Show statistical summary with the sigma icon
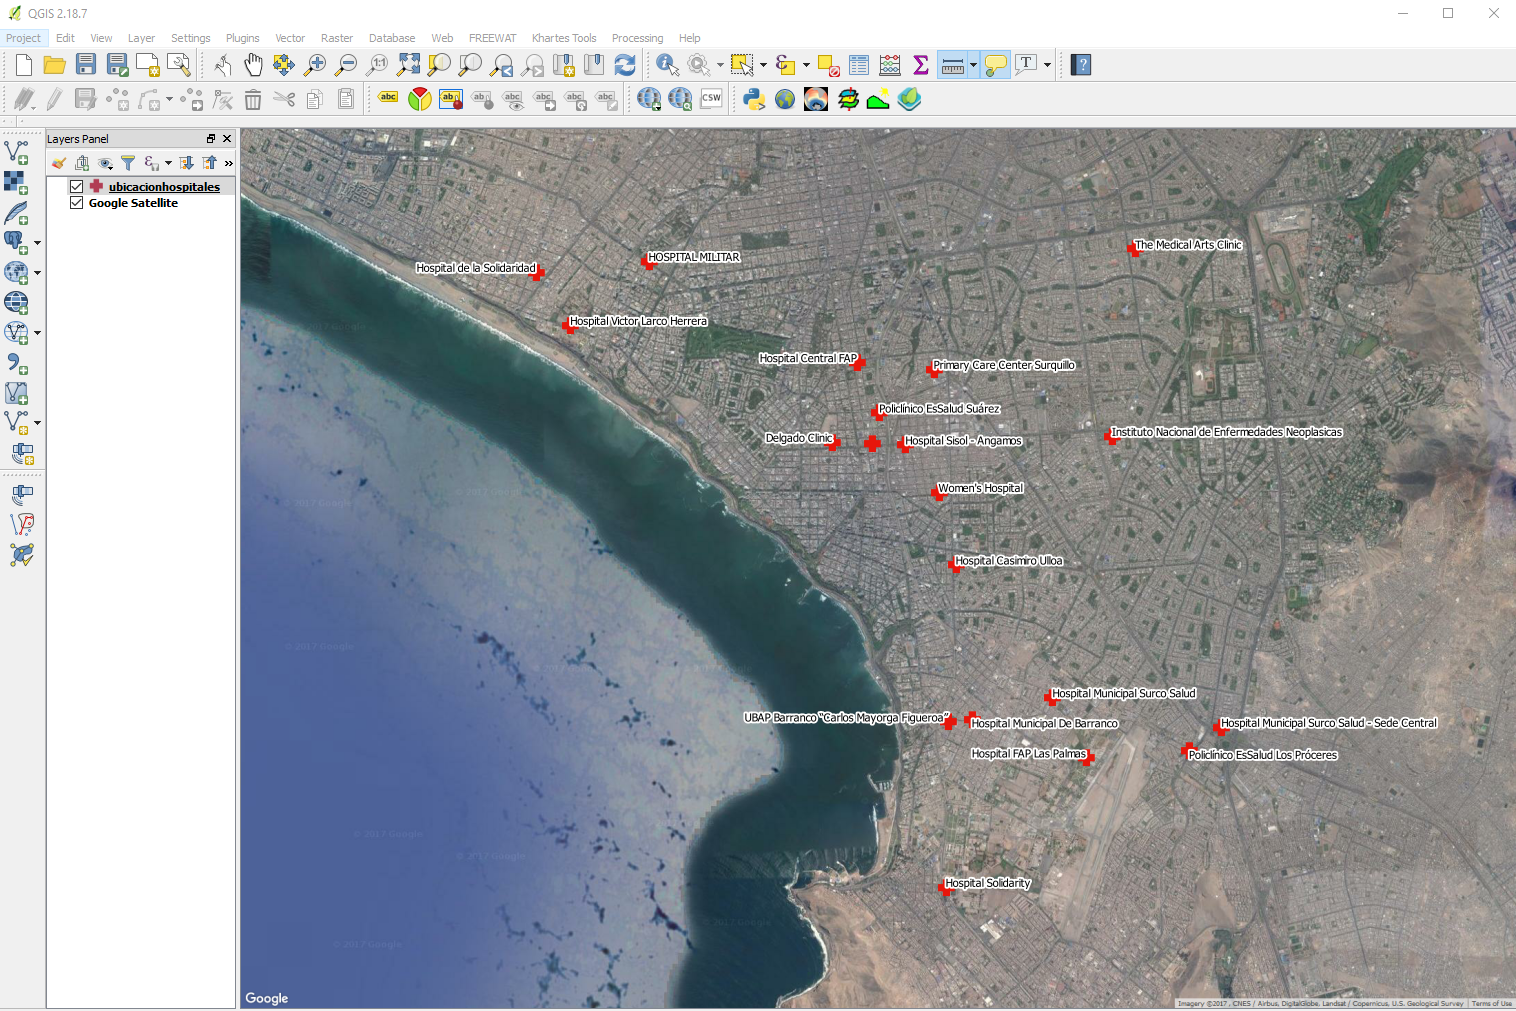Screen dimensions: 1516x1011 tap(921, 65)
